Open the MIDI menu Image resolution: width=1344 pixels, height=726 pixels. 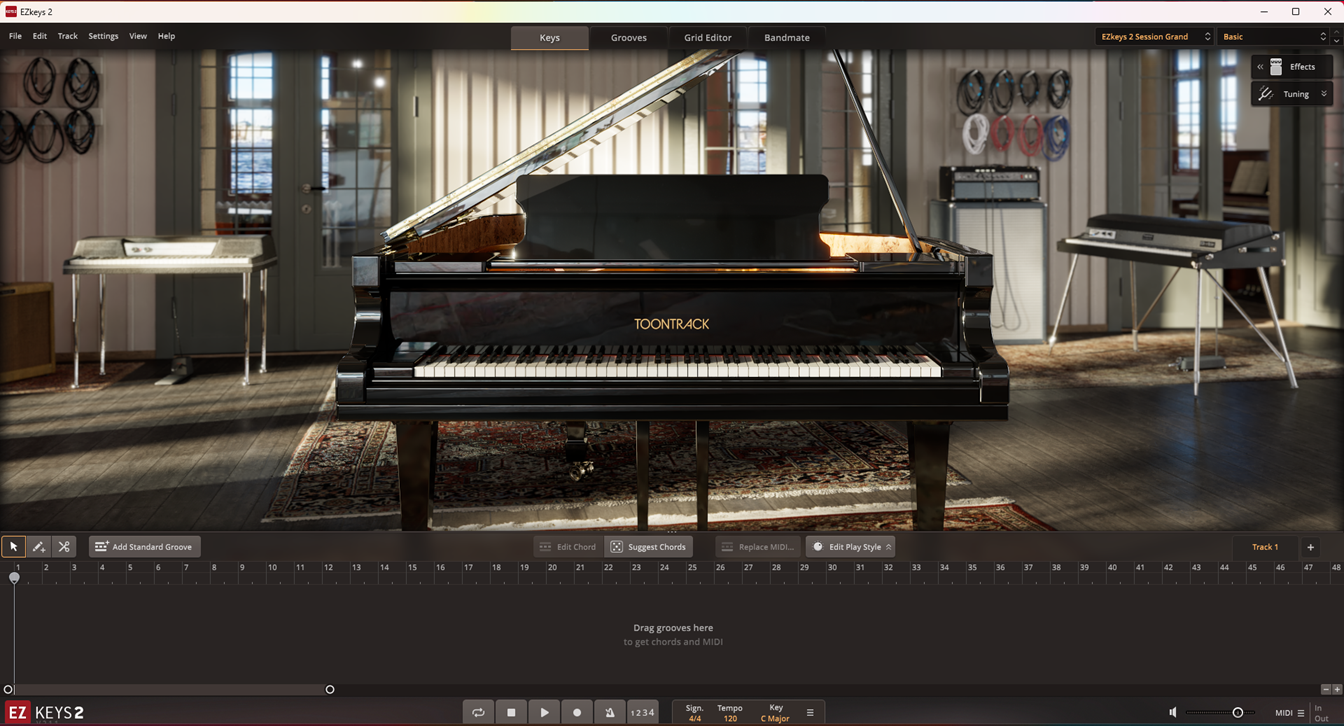[x=1289, y=713]
